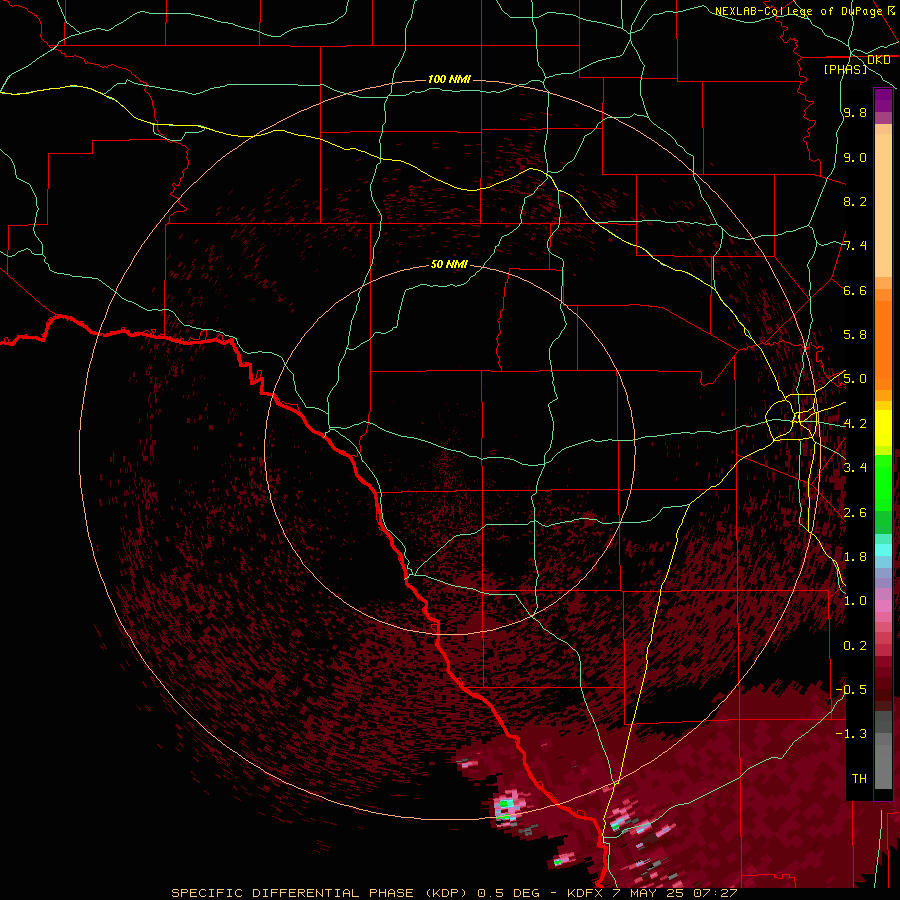Click the 5.0 scale value
Image resolution: width=900 pixels, height=900 pixels.
(855, 379)
